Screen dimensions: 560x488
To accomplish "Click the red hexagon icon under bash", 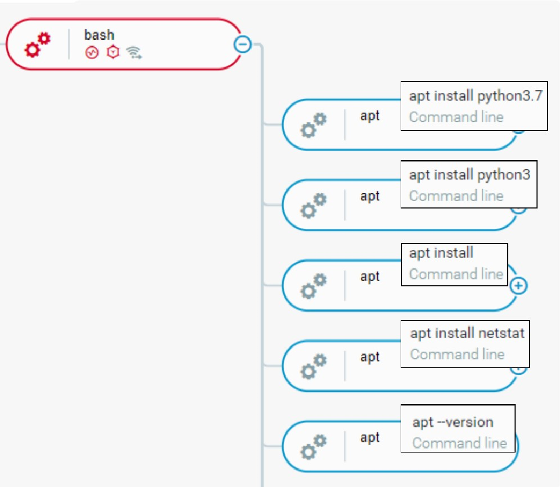I will 113,52.
